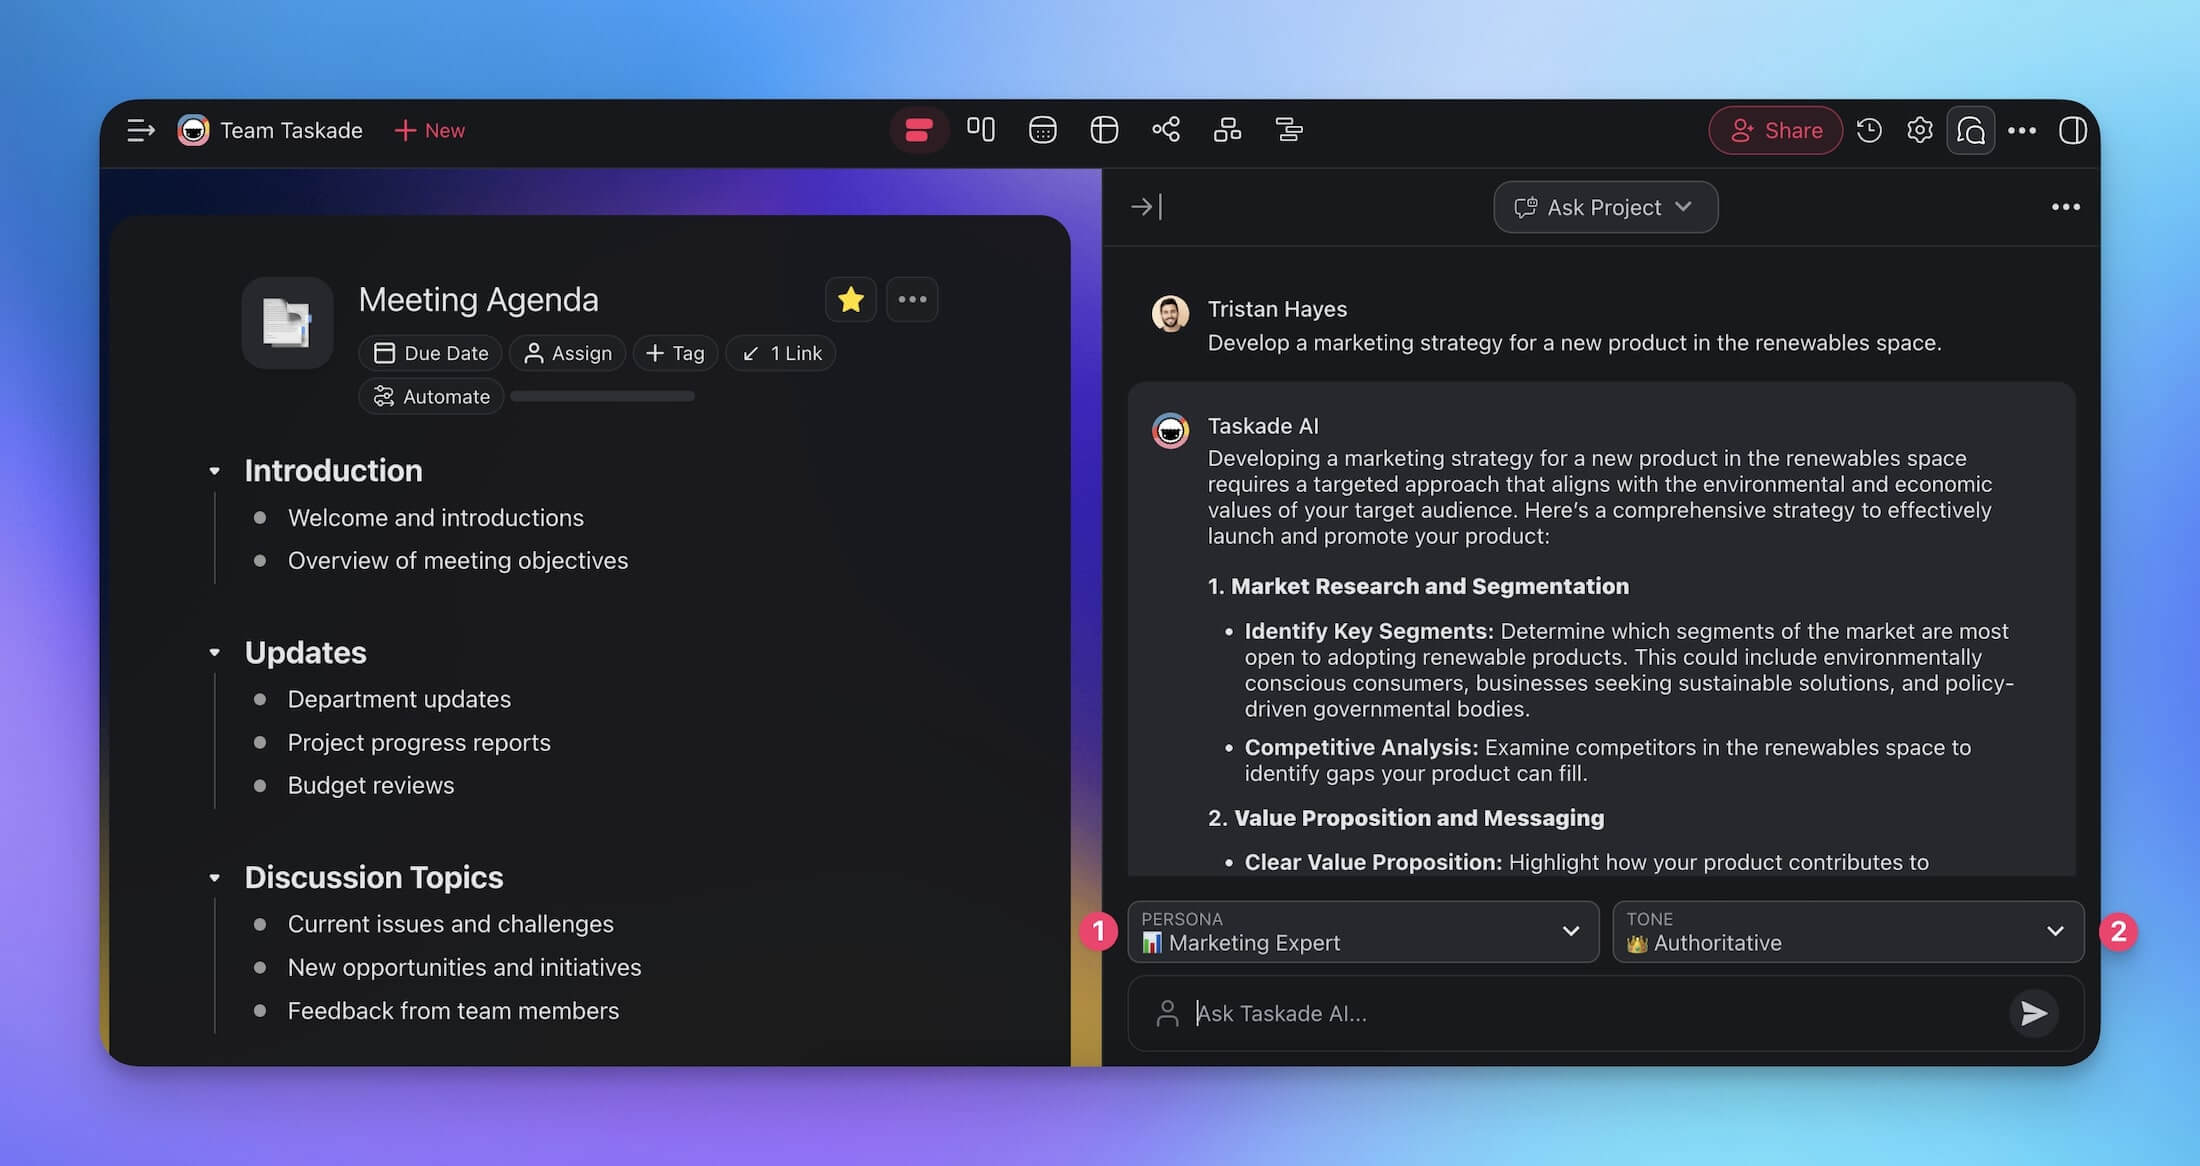Toggle the sidebar panel open

click(x=141, y=131)
